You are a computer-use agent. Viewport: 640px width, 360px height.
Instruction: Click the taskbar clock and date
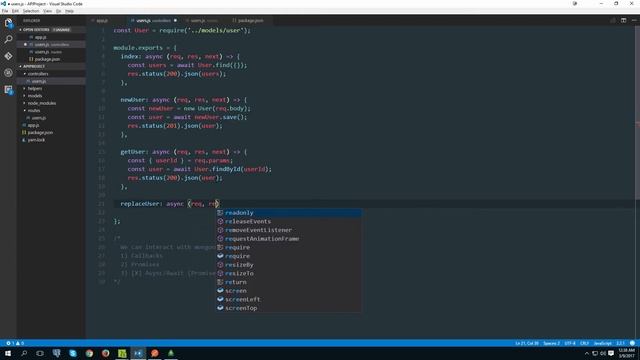pyautogui.click(x=626, y=353)
